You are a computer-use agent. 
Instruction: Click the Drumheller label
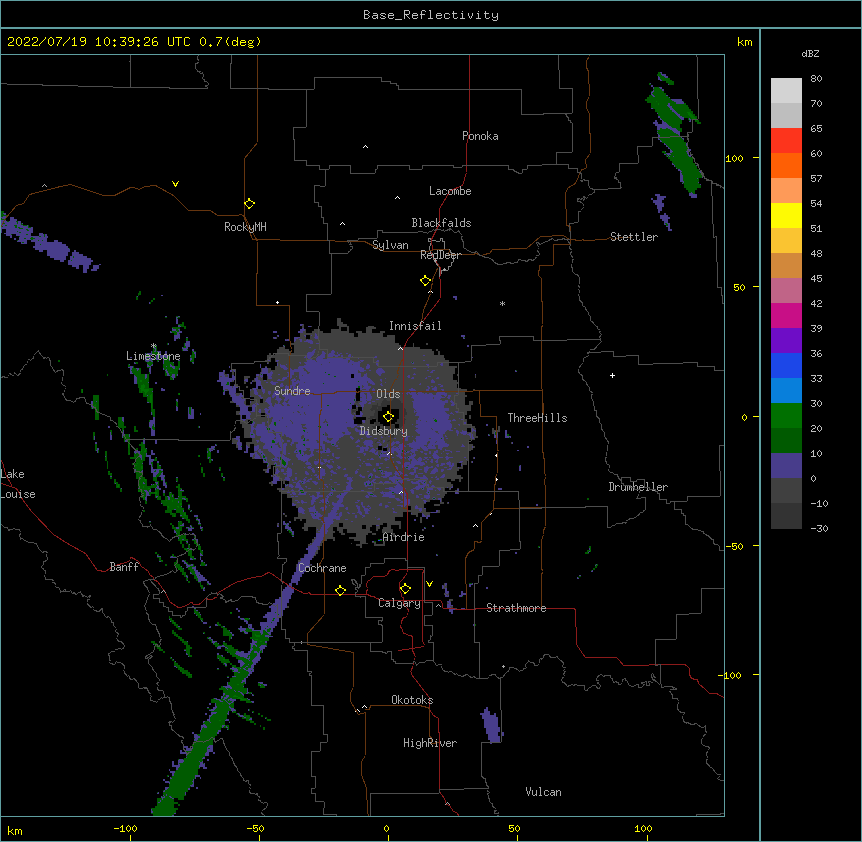[638, 487]
